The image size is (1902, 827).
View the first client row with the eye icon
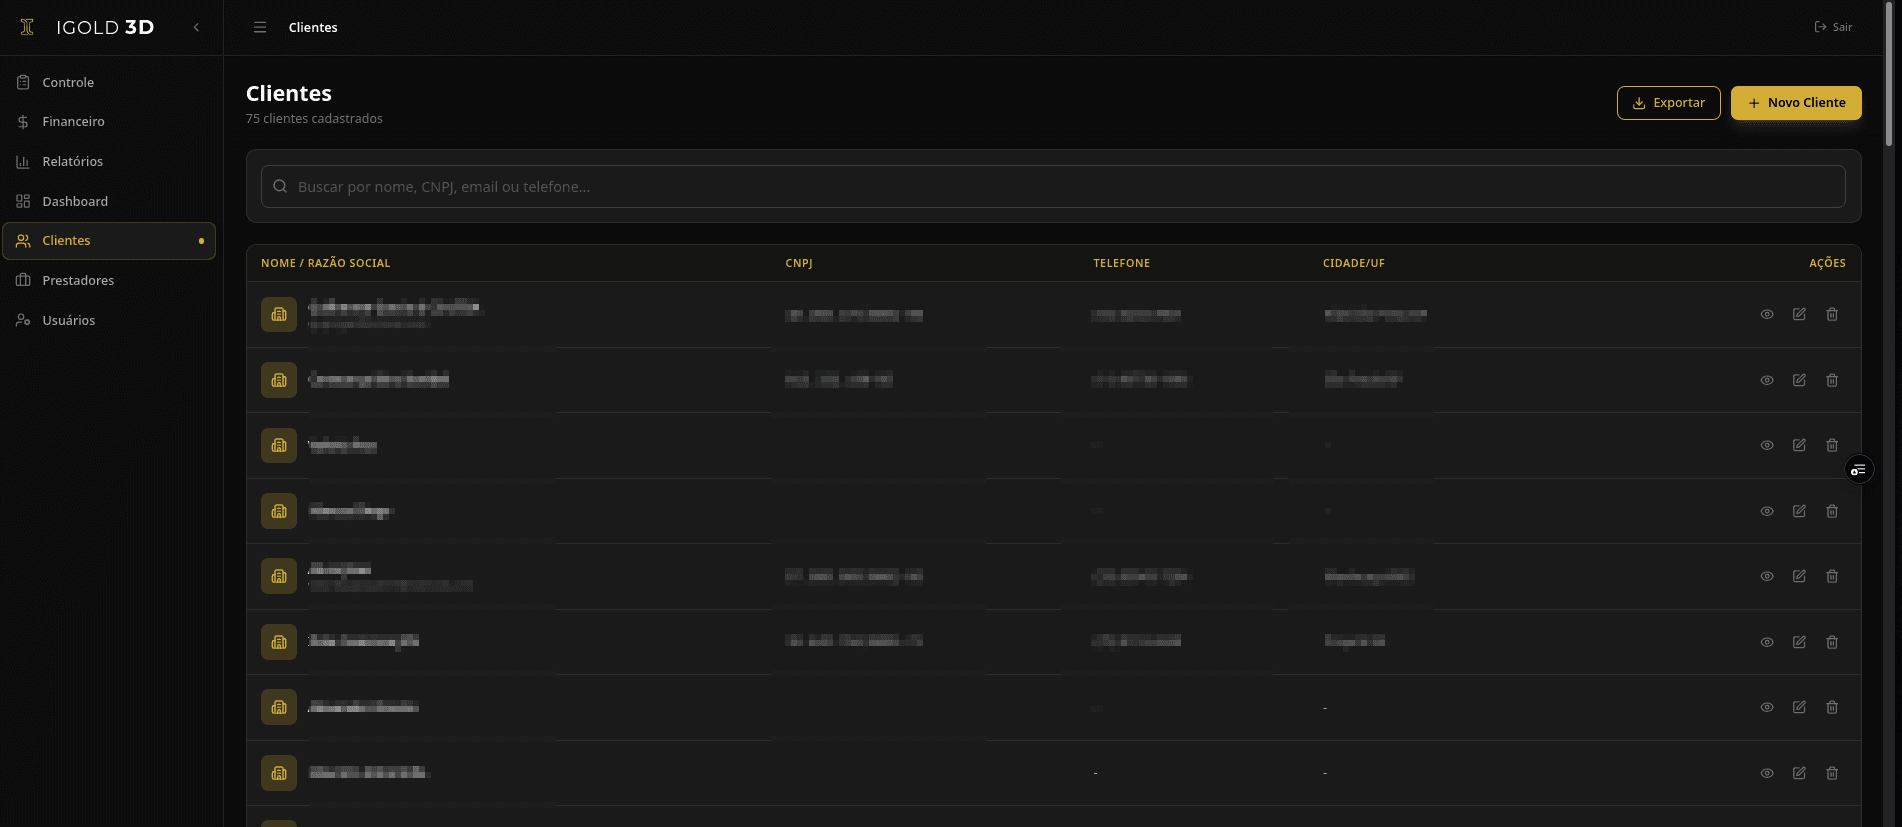[1767, 314]
